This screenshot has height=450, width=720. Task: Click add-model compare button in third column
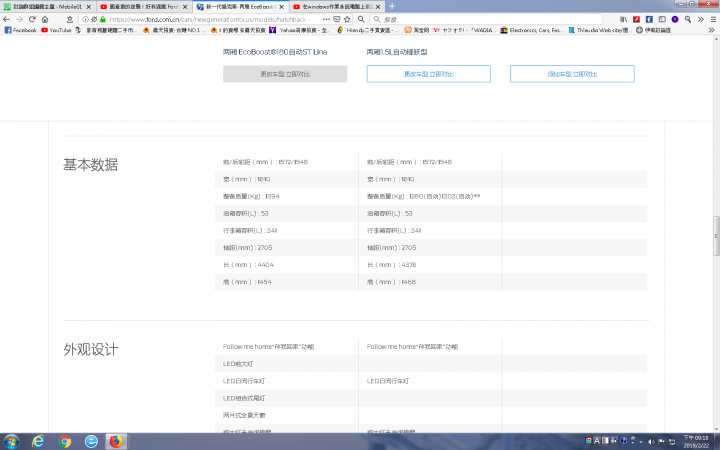pyautogui.click(x=572, y=74)
